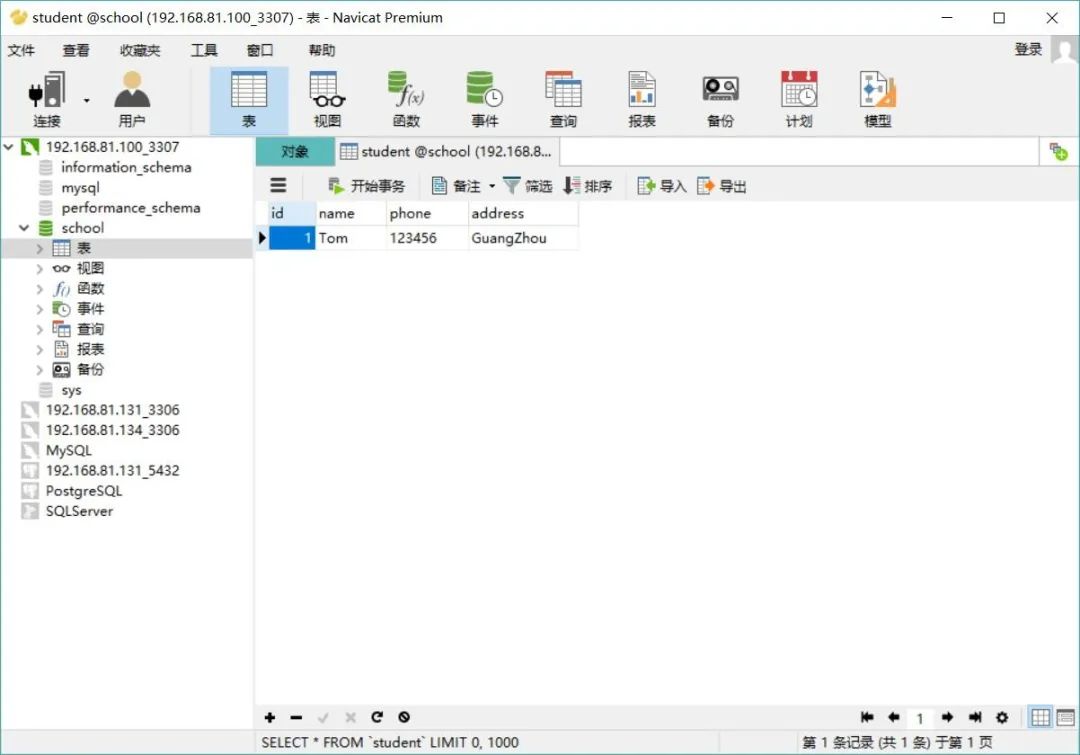Switch to the 对象 tab
The width and height of the screenshot is (1080, 755).
click(295, 152)
